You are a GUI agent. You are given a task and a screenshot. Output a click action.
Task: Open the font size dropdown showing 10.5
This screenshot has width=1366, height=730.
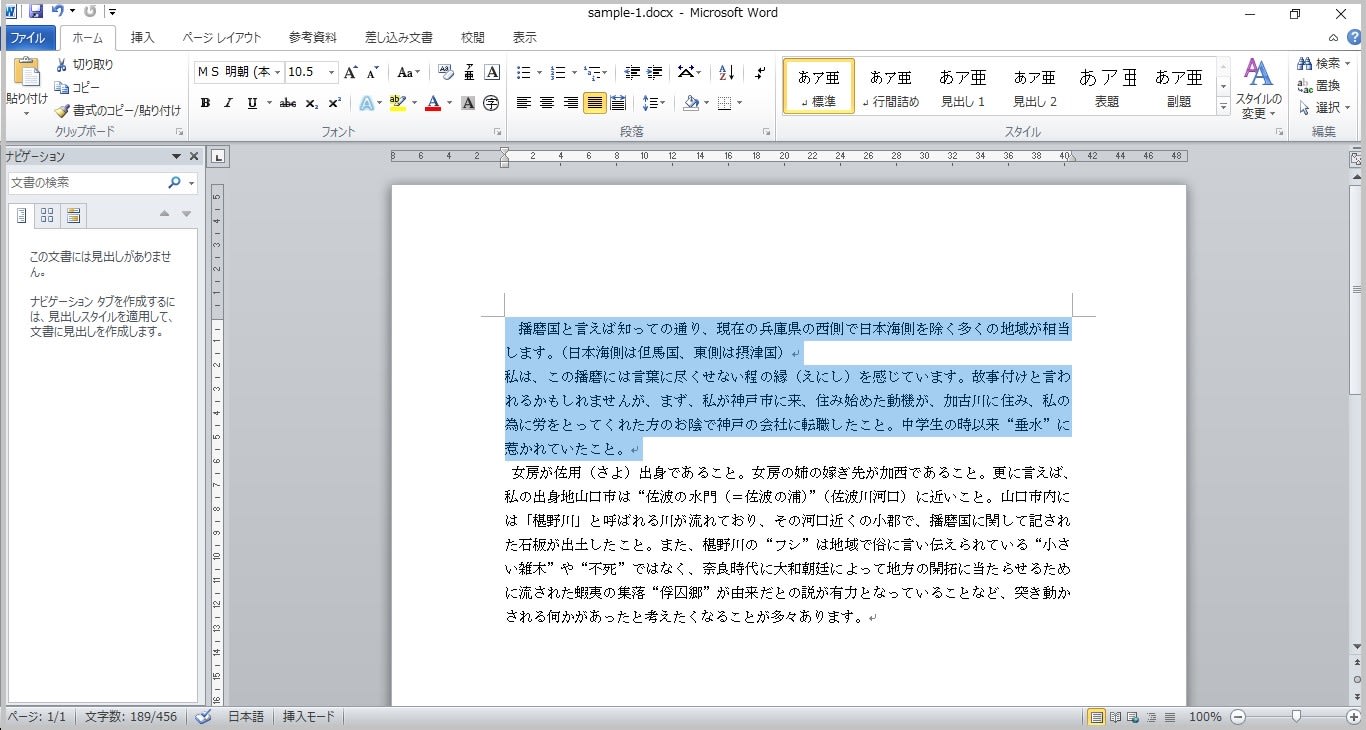point(330,72)
